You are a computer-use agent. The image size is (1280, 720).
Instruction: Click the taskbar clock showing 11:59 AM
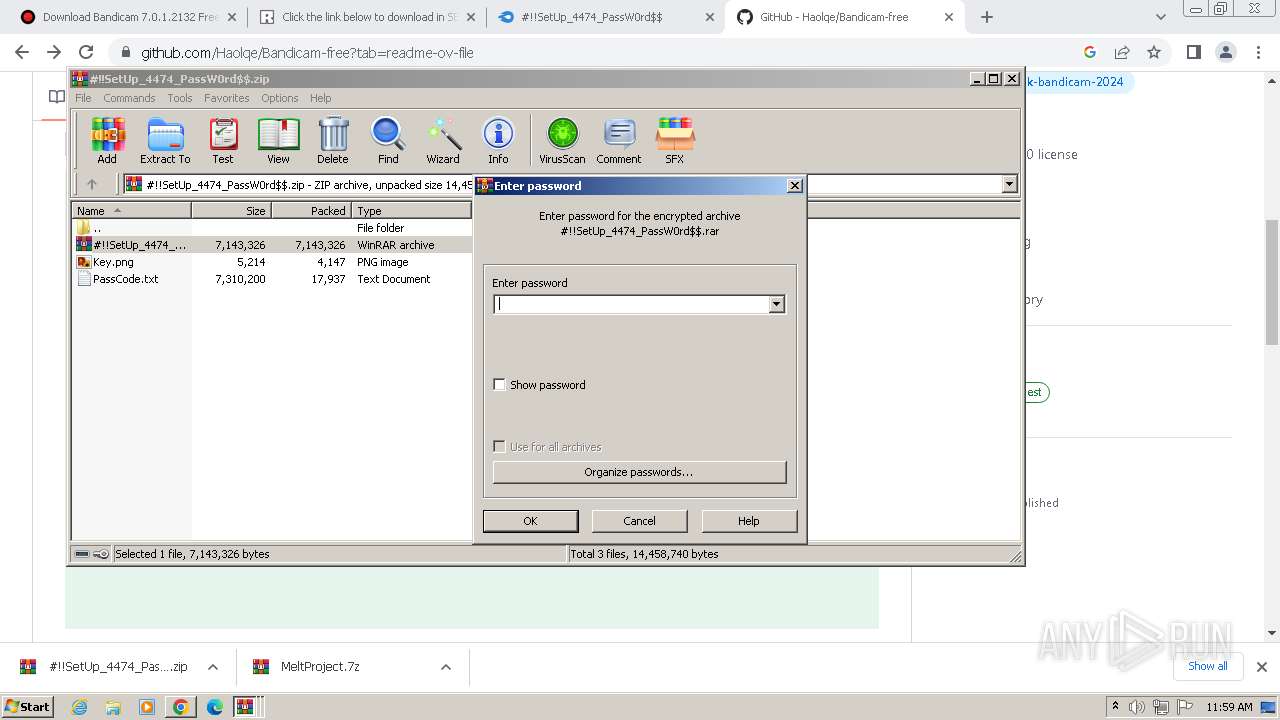[1229, 707]
